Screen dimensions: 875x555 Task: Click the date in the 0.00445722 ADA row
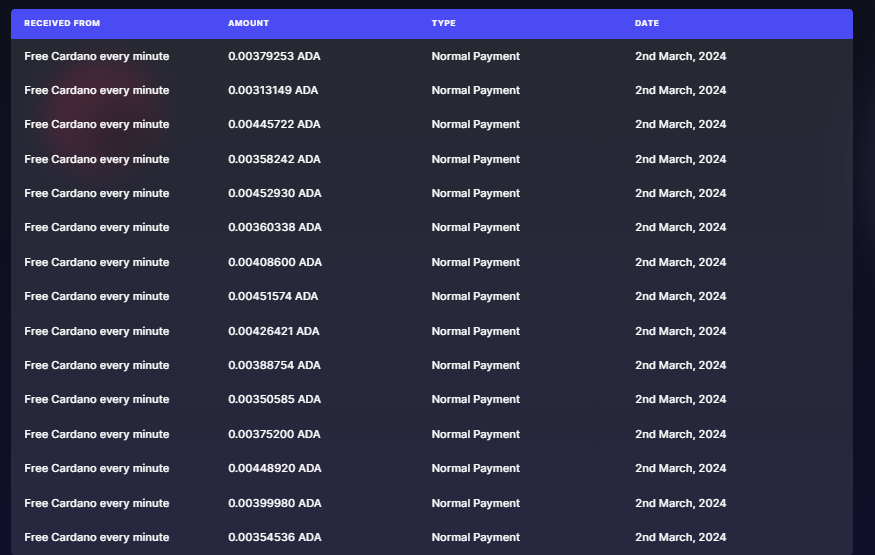tap(680, 124)
